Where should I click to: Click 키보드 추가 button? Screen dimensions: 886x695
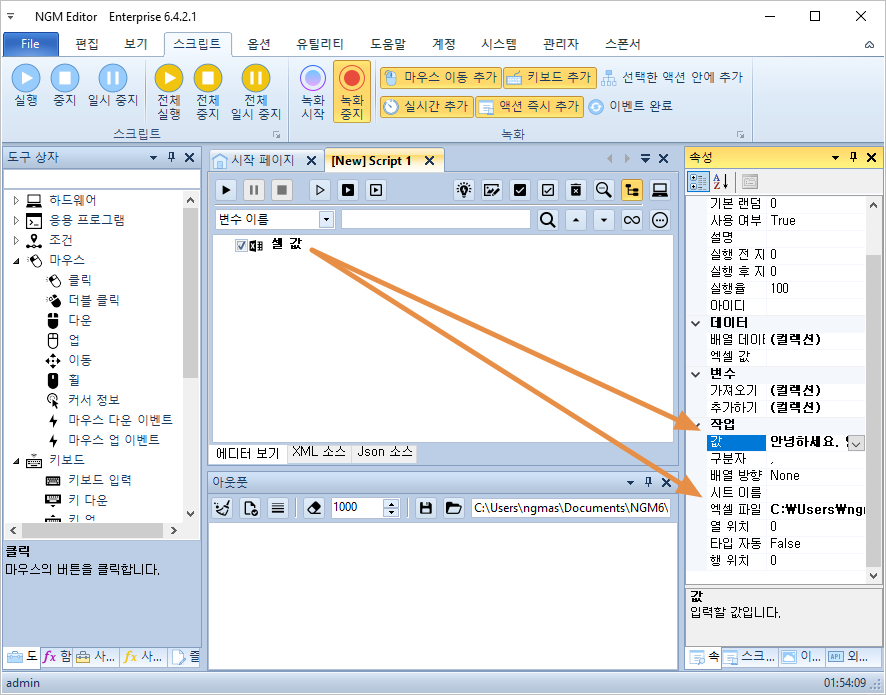click(550, 77)
